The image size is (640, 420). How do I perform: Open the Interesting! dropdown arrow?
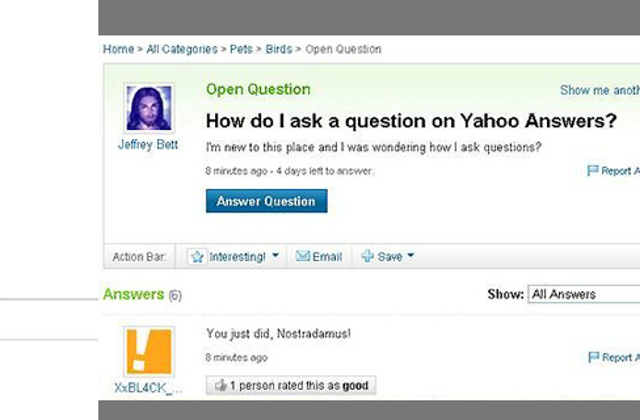276,256
